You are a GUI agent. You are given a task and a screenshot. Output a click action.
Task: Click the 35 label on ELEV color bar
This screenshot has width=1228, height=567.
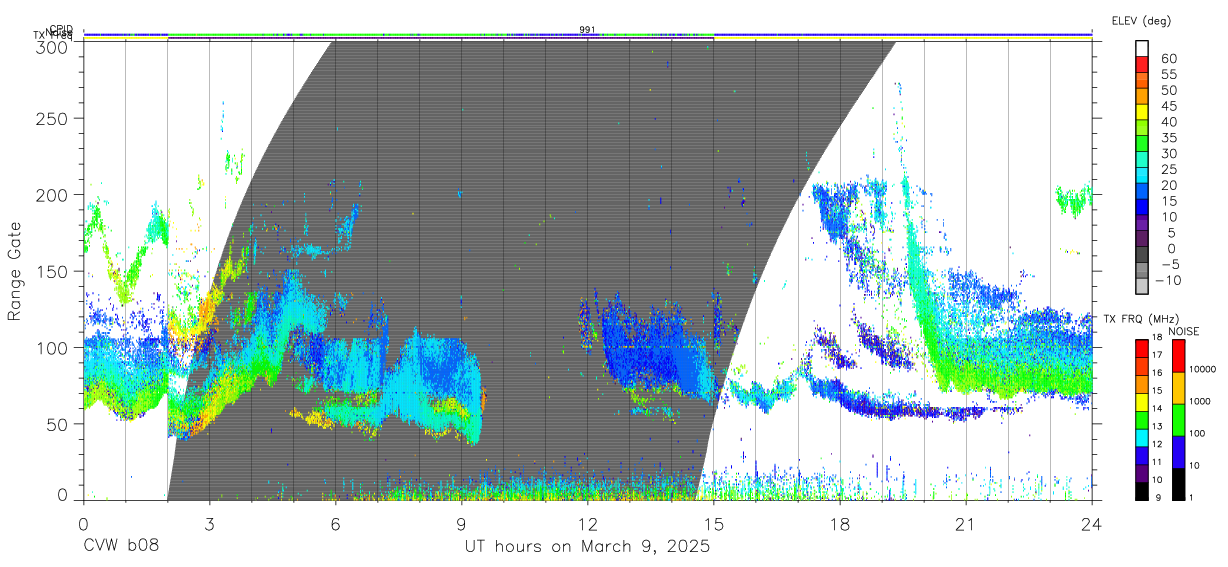pos(1169,138)
